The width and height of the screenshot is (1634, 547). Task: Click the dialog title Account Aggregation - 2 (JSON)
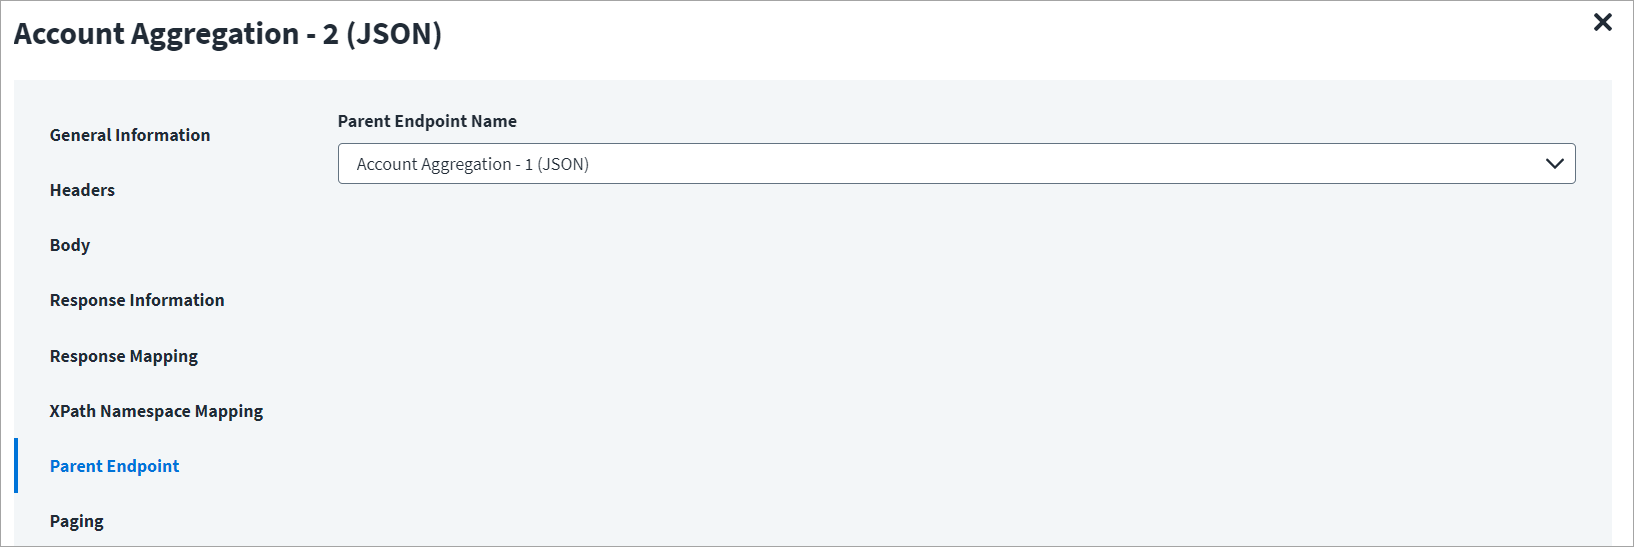tap(228, 34)
